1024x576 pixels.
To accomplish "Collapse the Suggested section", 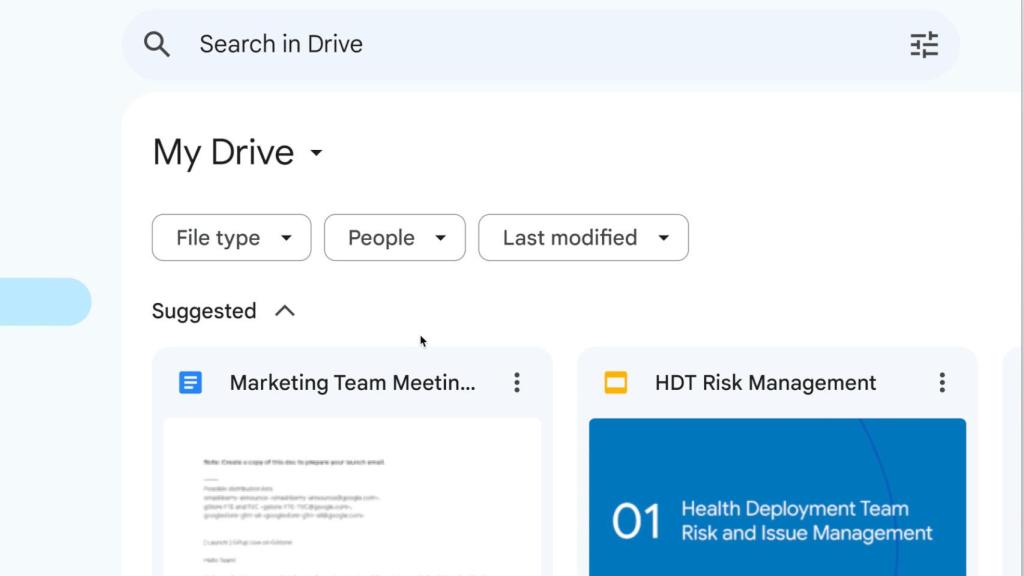I will click(285, 311).
